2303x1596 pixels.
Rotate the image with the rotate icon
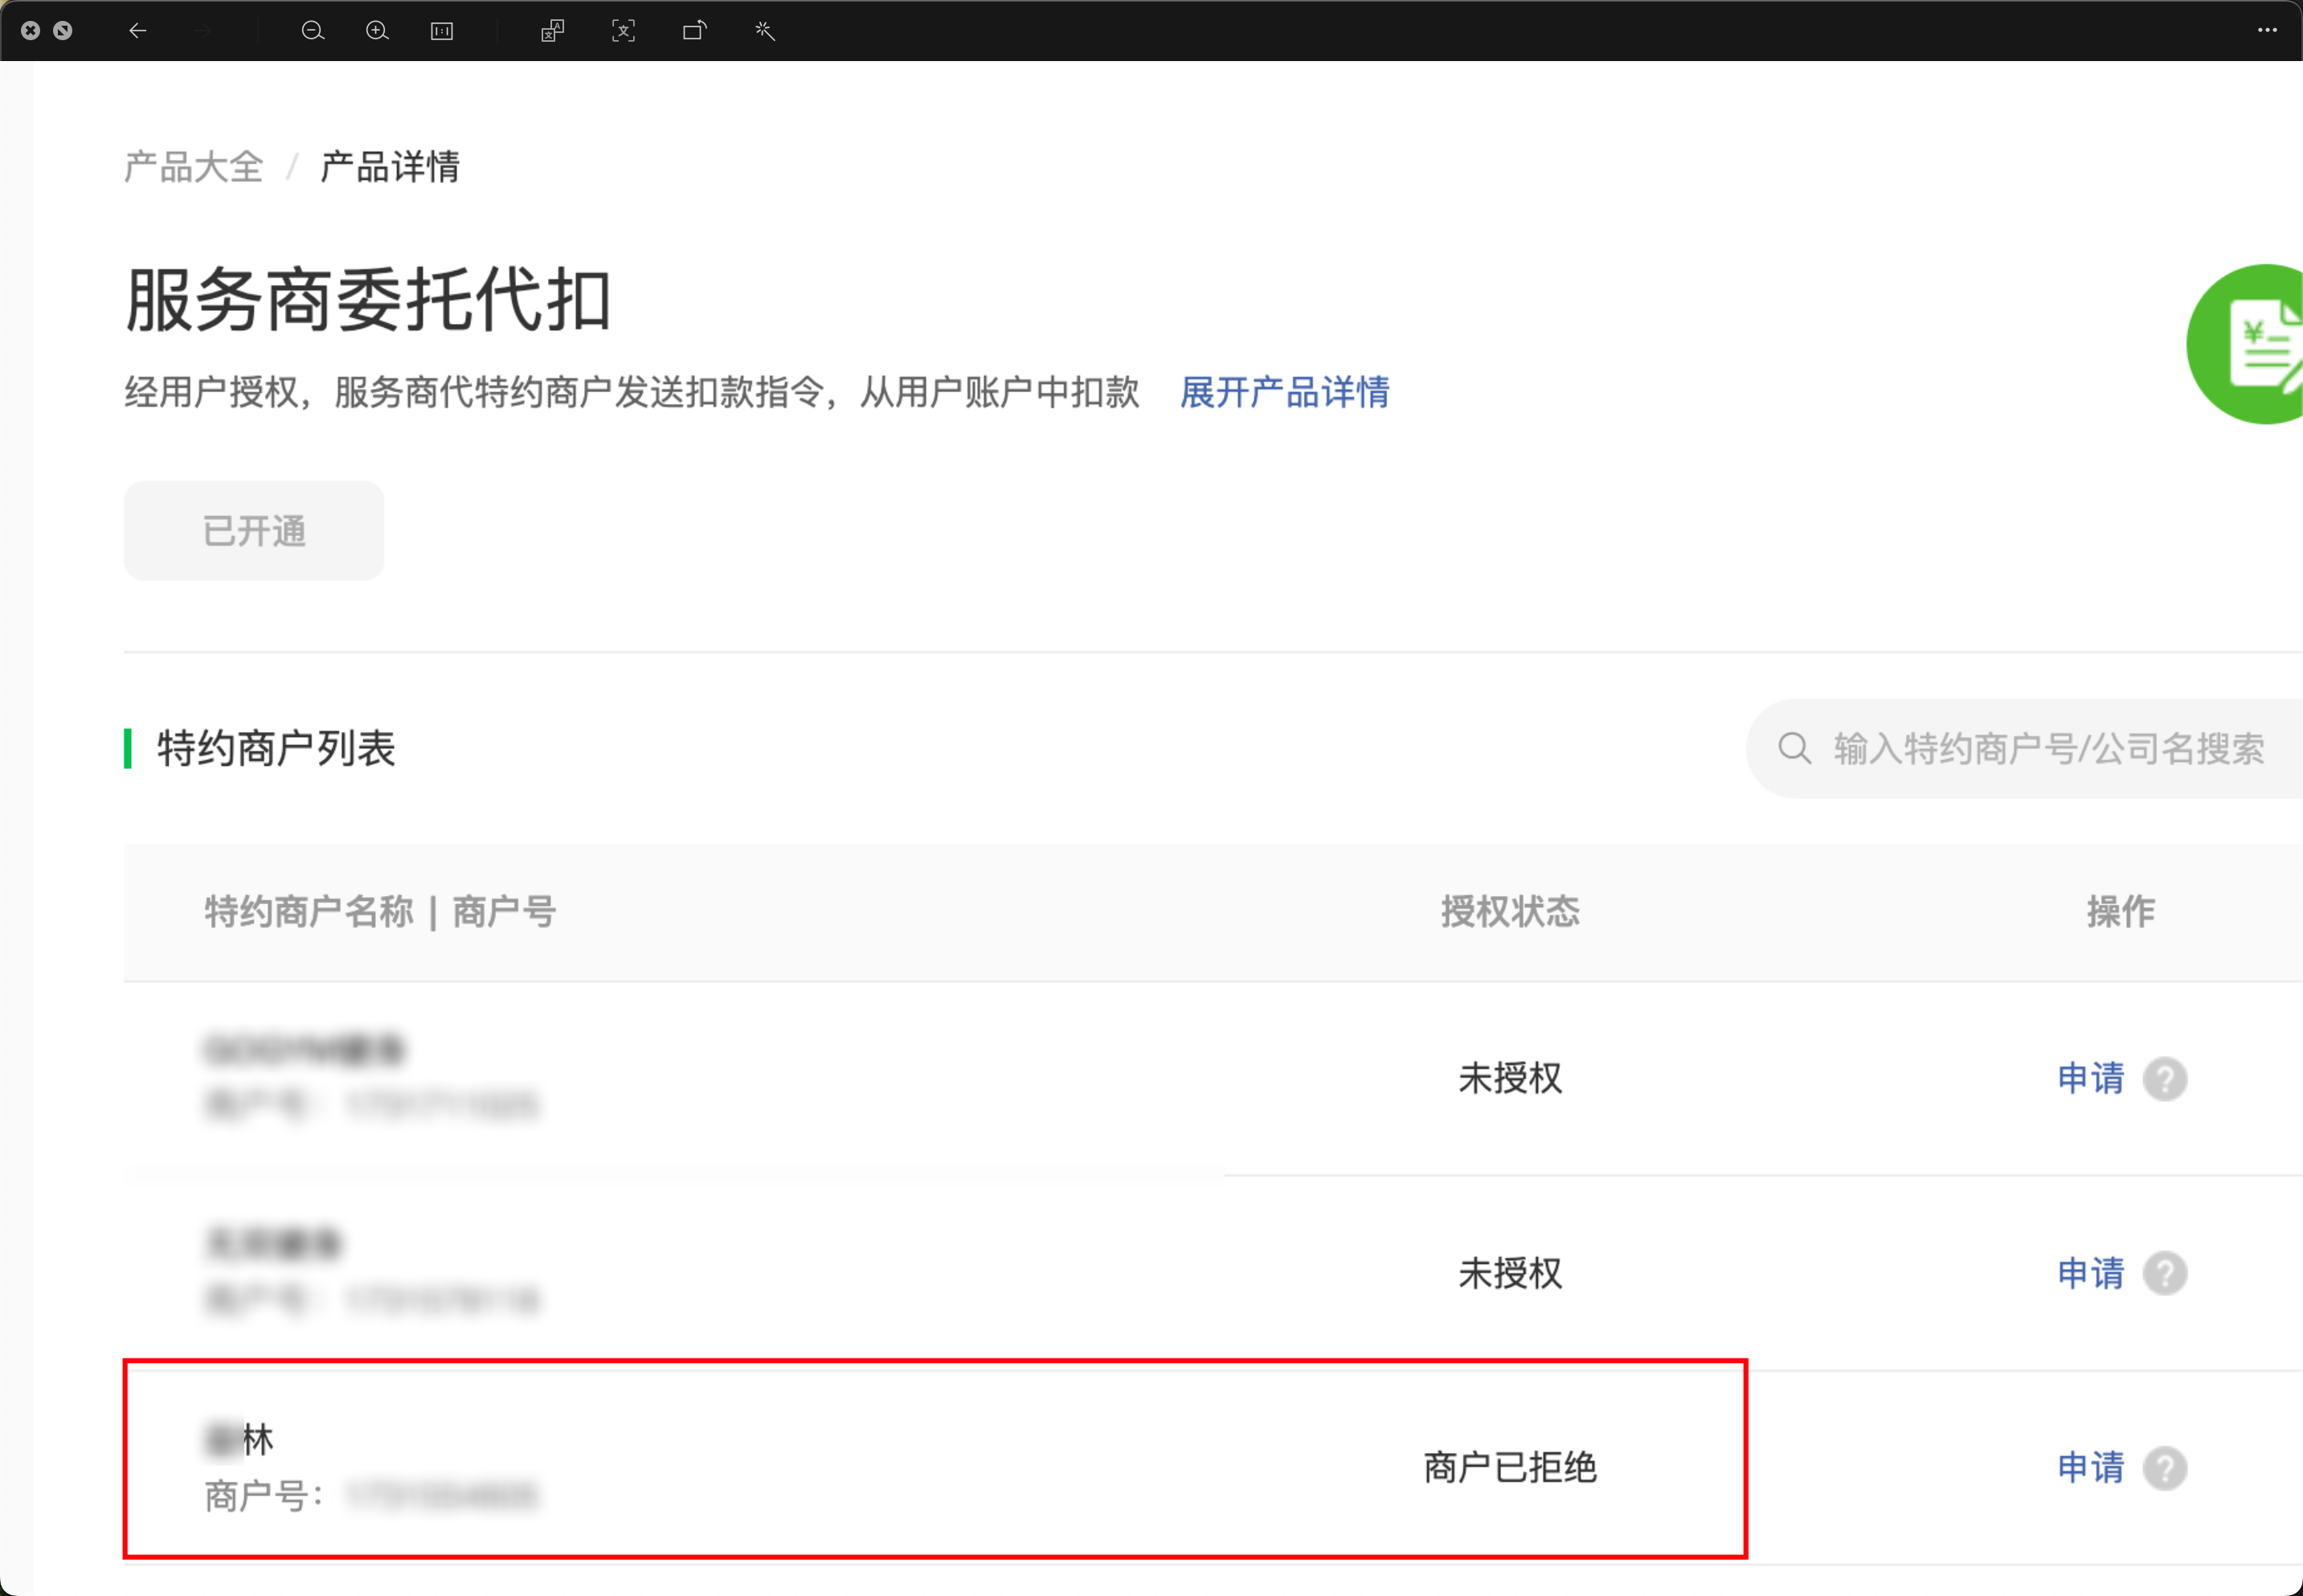click(694, 31)
